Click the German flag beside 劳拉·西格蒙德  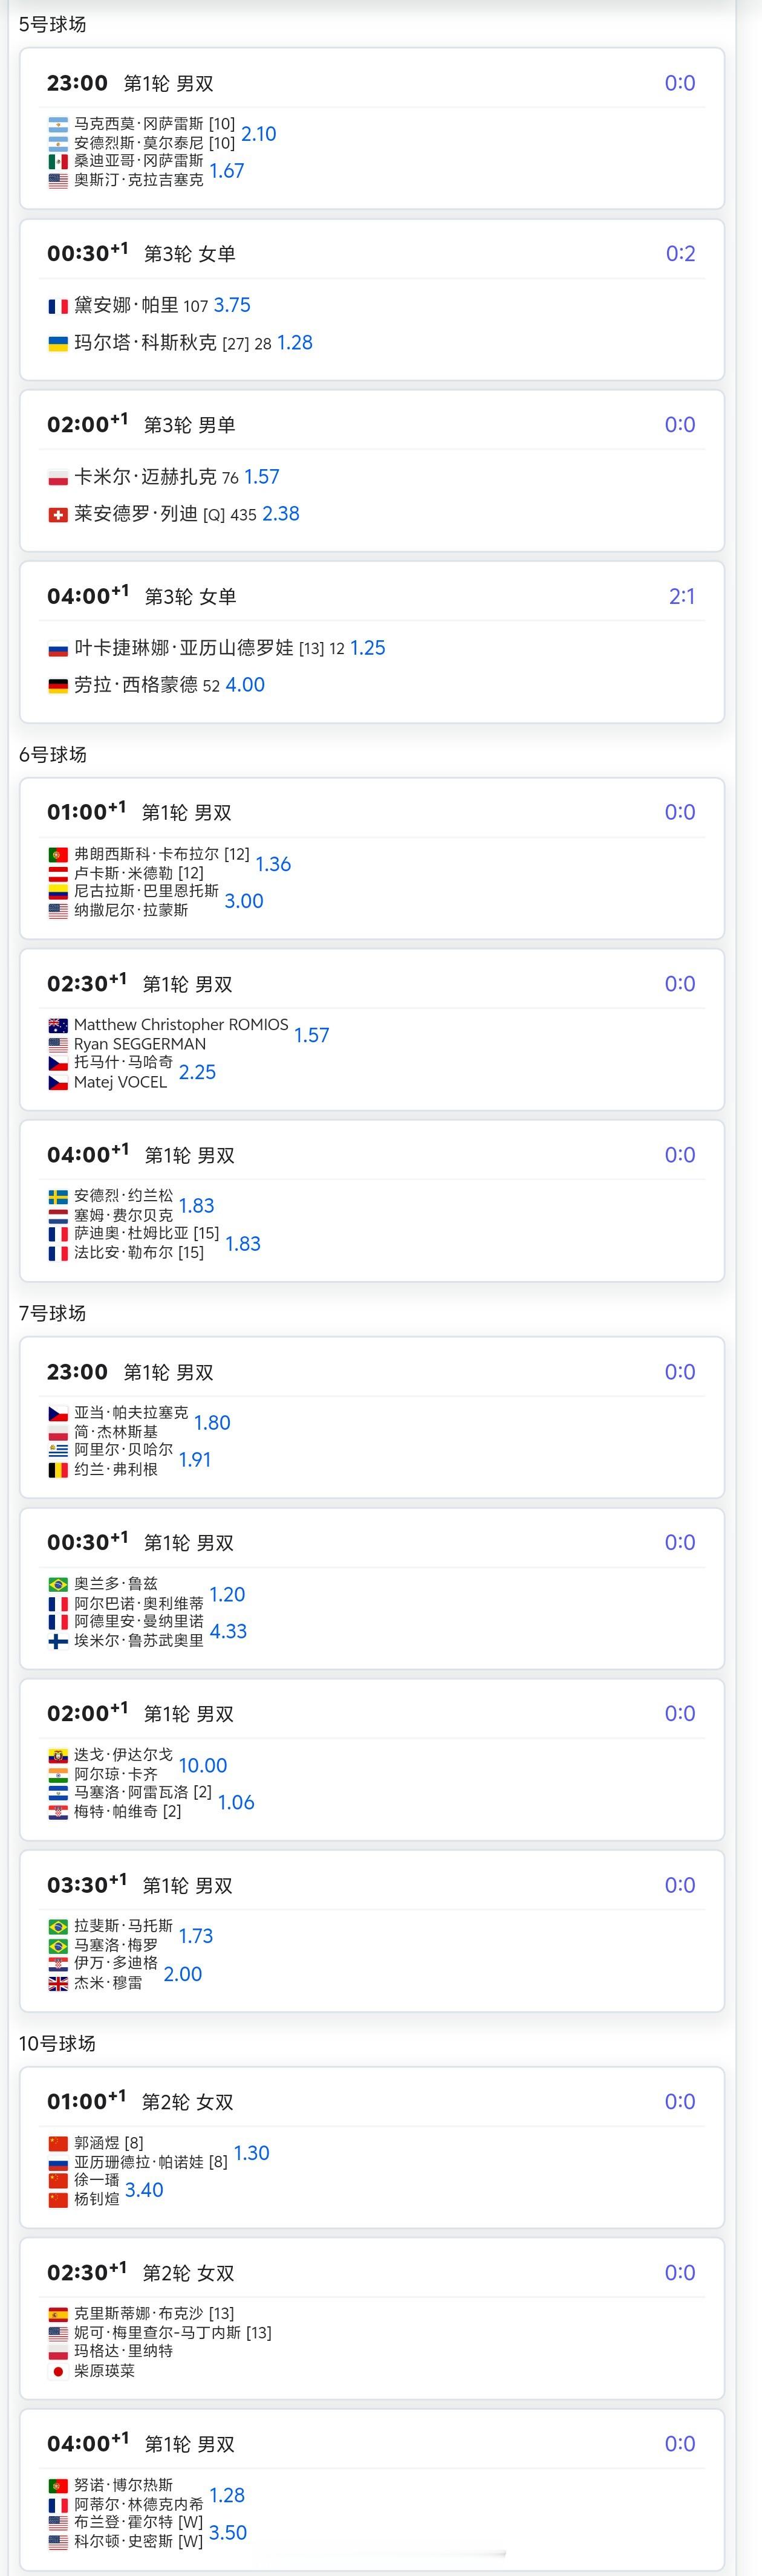(x=58, y=686)
